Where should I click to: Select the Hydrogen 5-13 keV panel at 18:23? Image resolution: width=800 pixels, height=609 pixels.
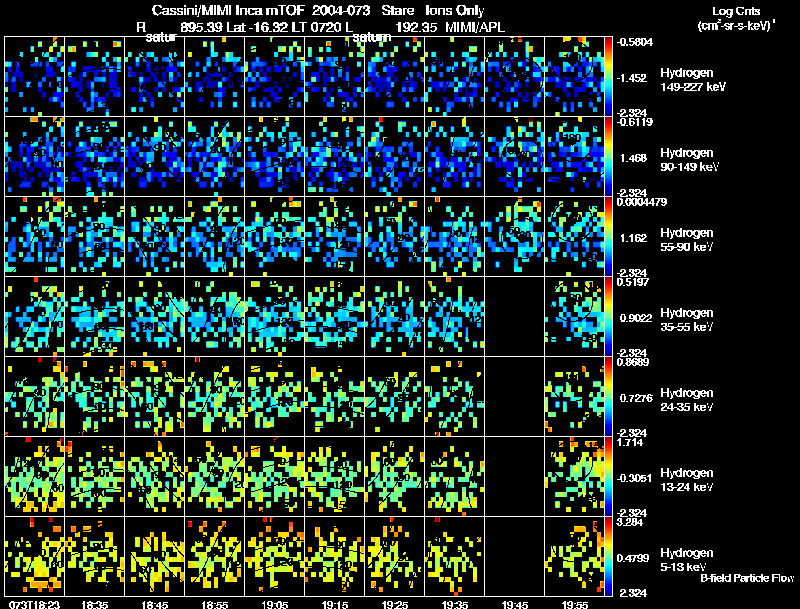(x=34, y=556)
